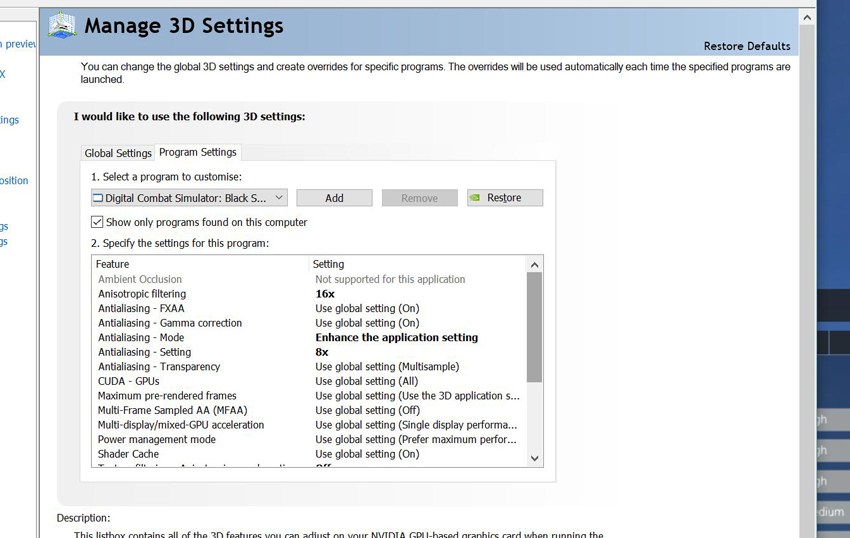Select Multi-Frame Sampled AA (MFAA) feature
The image size is (850, 538).
click(172, 411)
